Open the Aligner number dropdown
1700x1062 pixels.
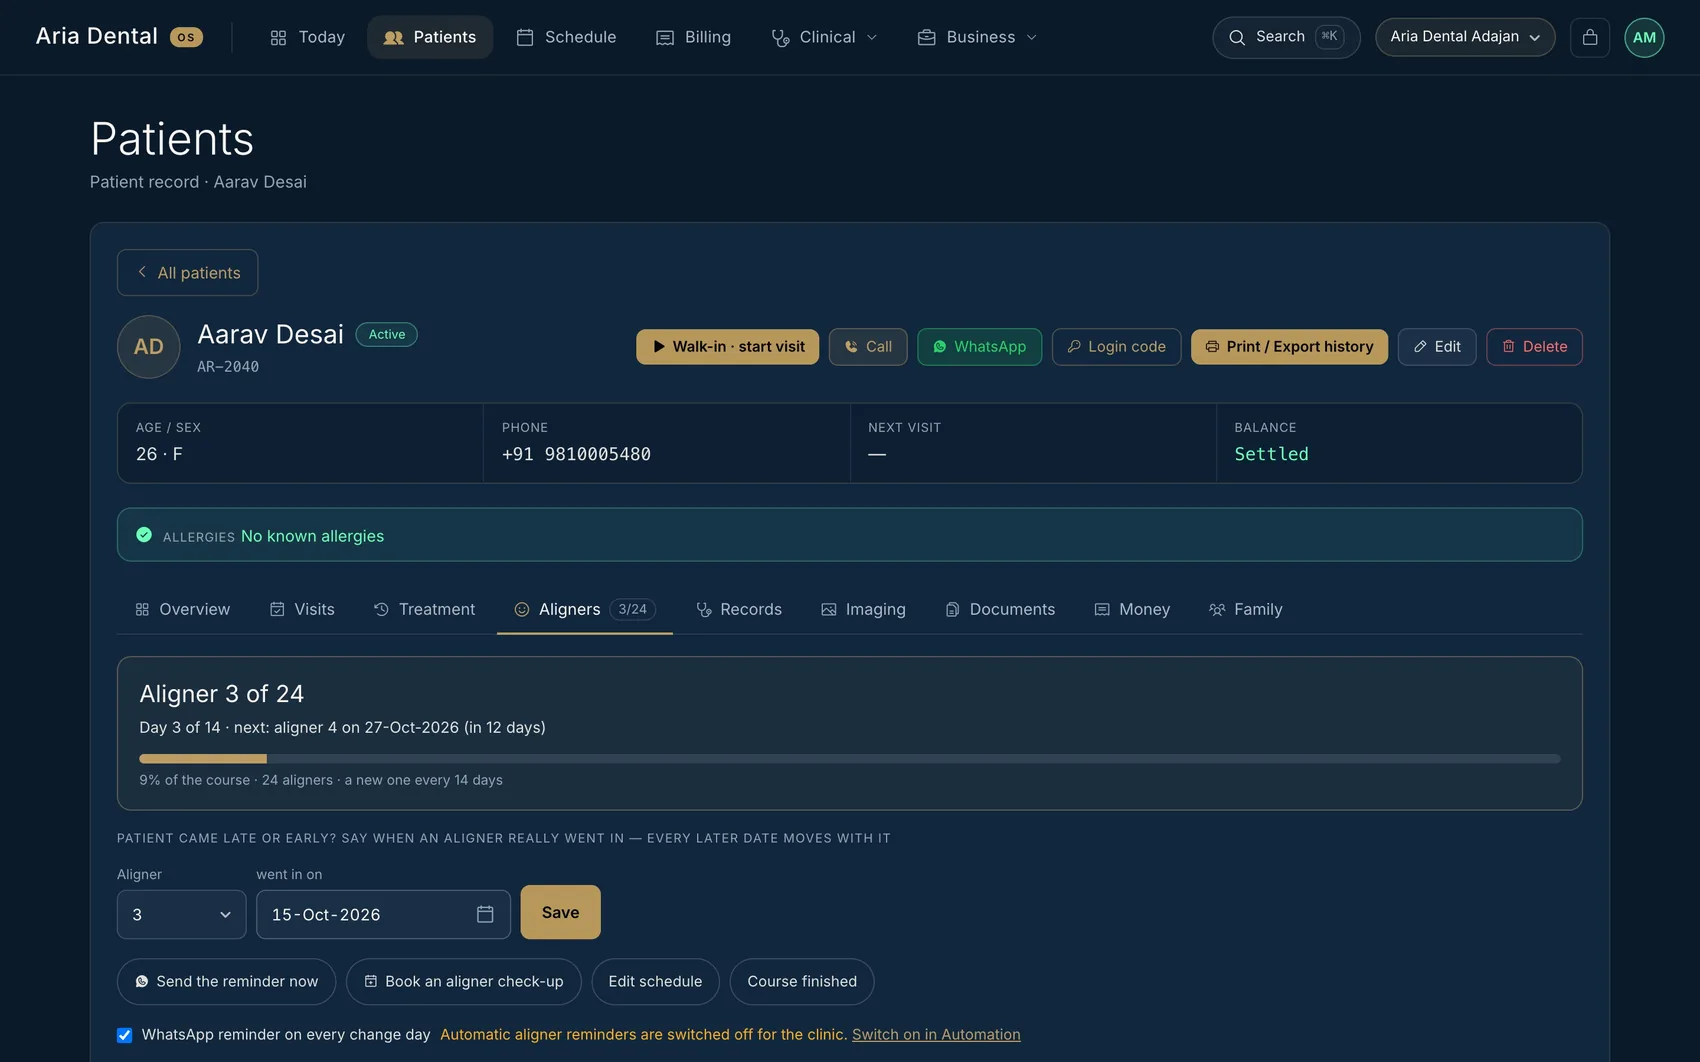181,914
